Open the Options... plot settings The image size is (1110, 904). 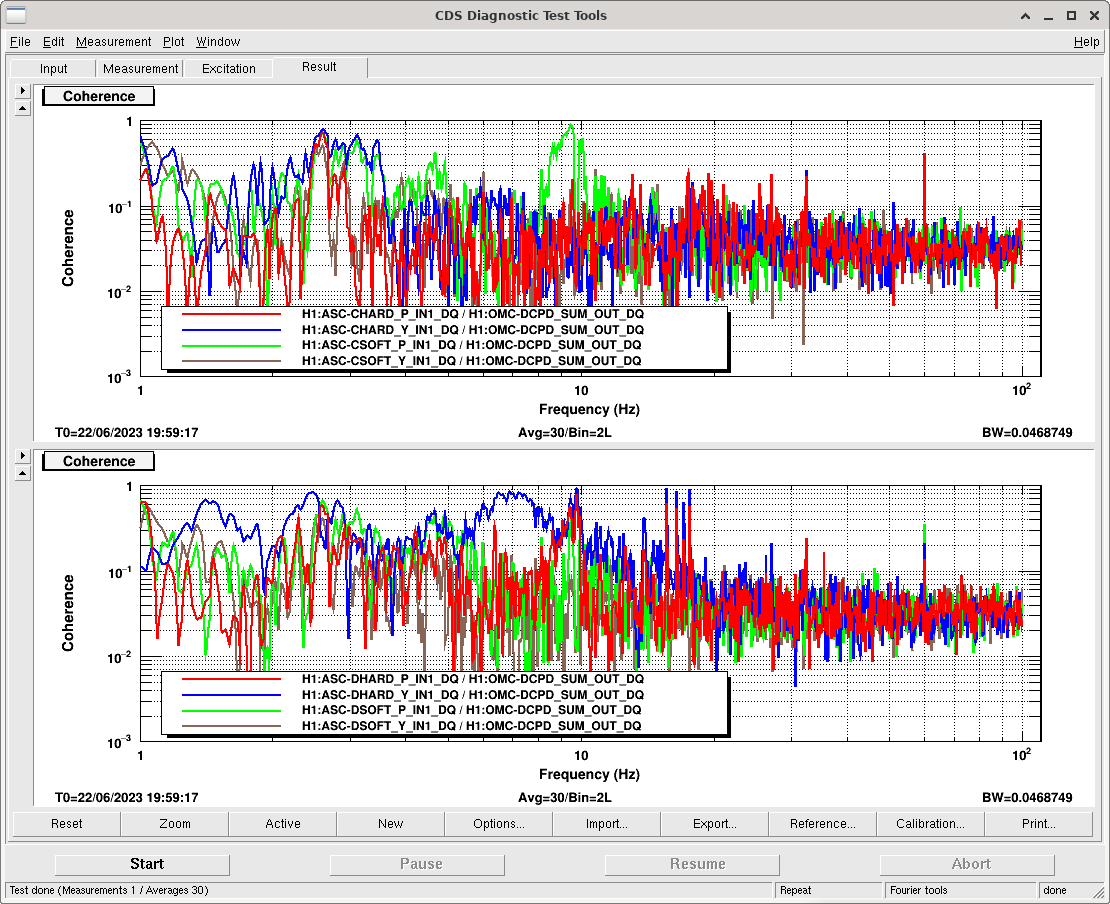498,824
